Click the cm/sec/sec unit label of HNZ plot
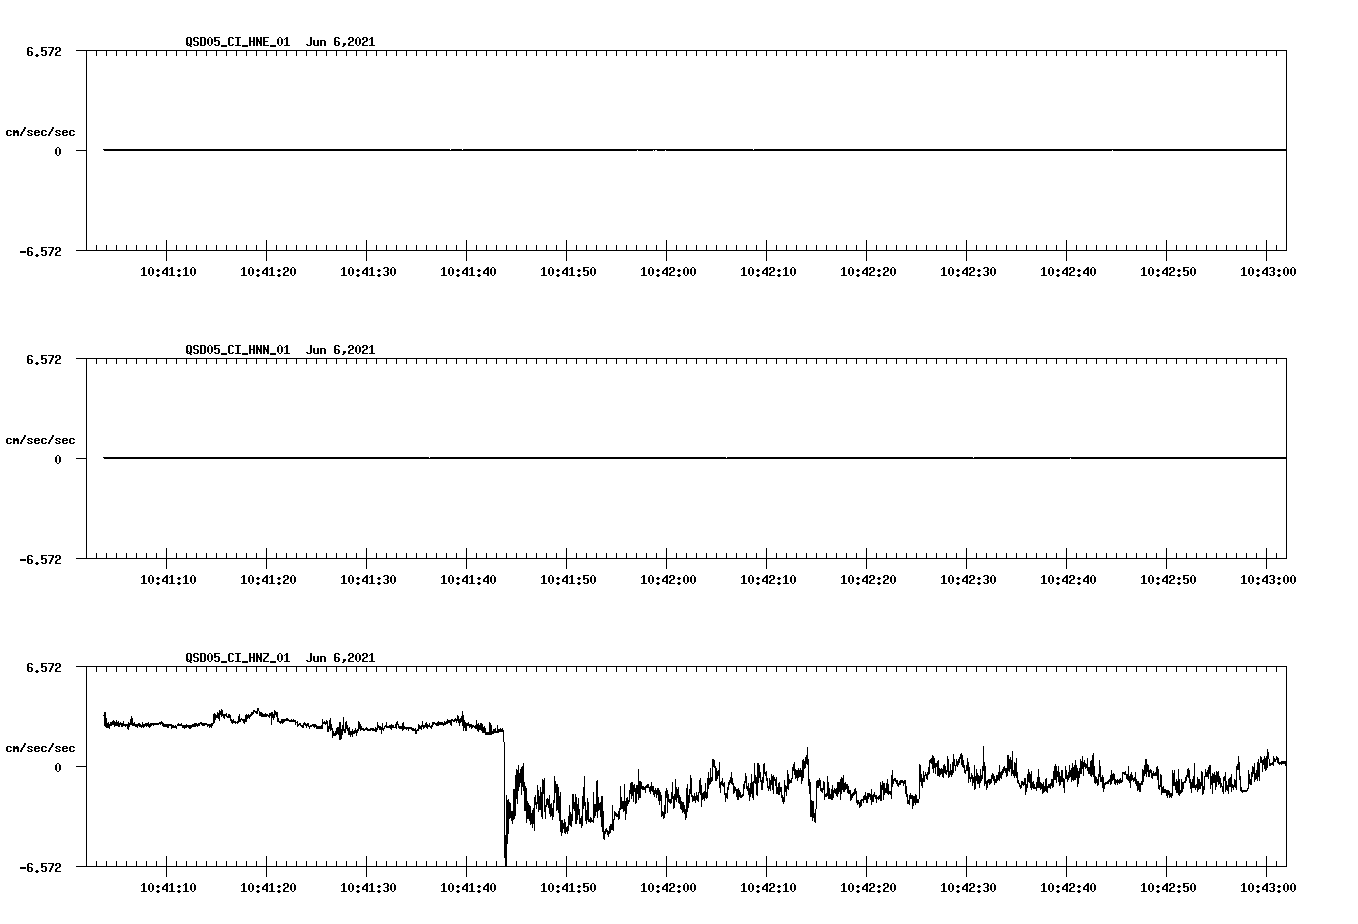 coord(40,748)
